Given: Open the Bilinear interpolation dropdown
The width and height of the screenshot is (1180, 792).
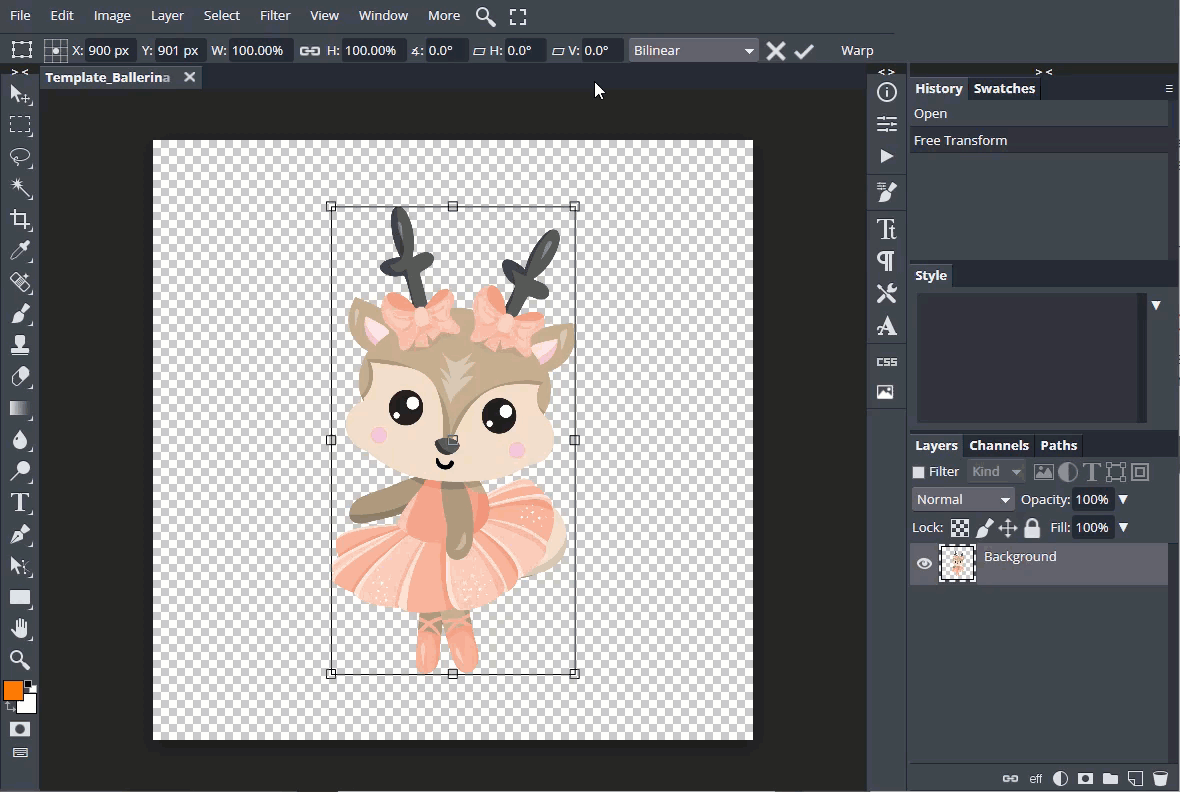Looking at the screenshot, I should point(693,51).
